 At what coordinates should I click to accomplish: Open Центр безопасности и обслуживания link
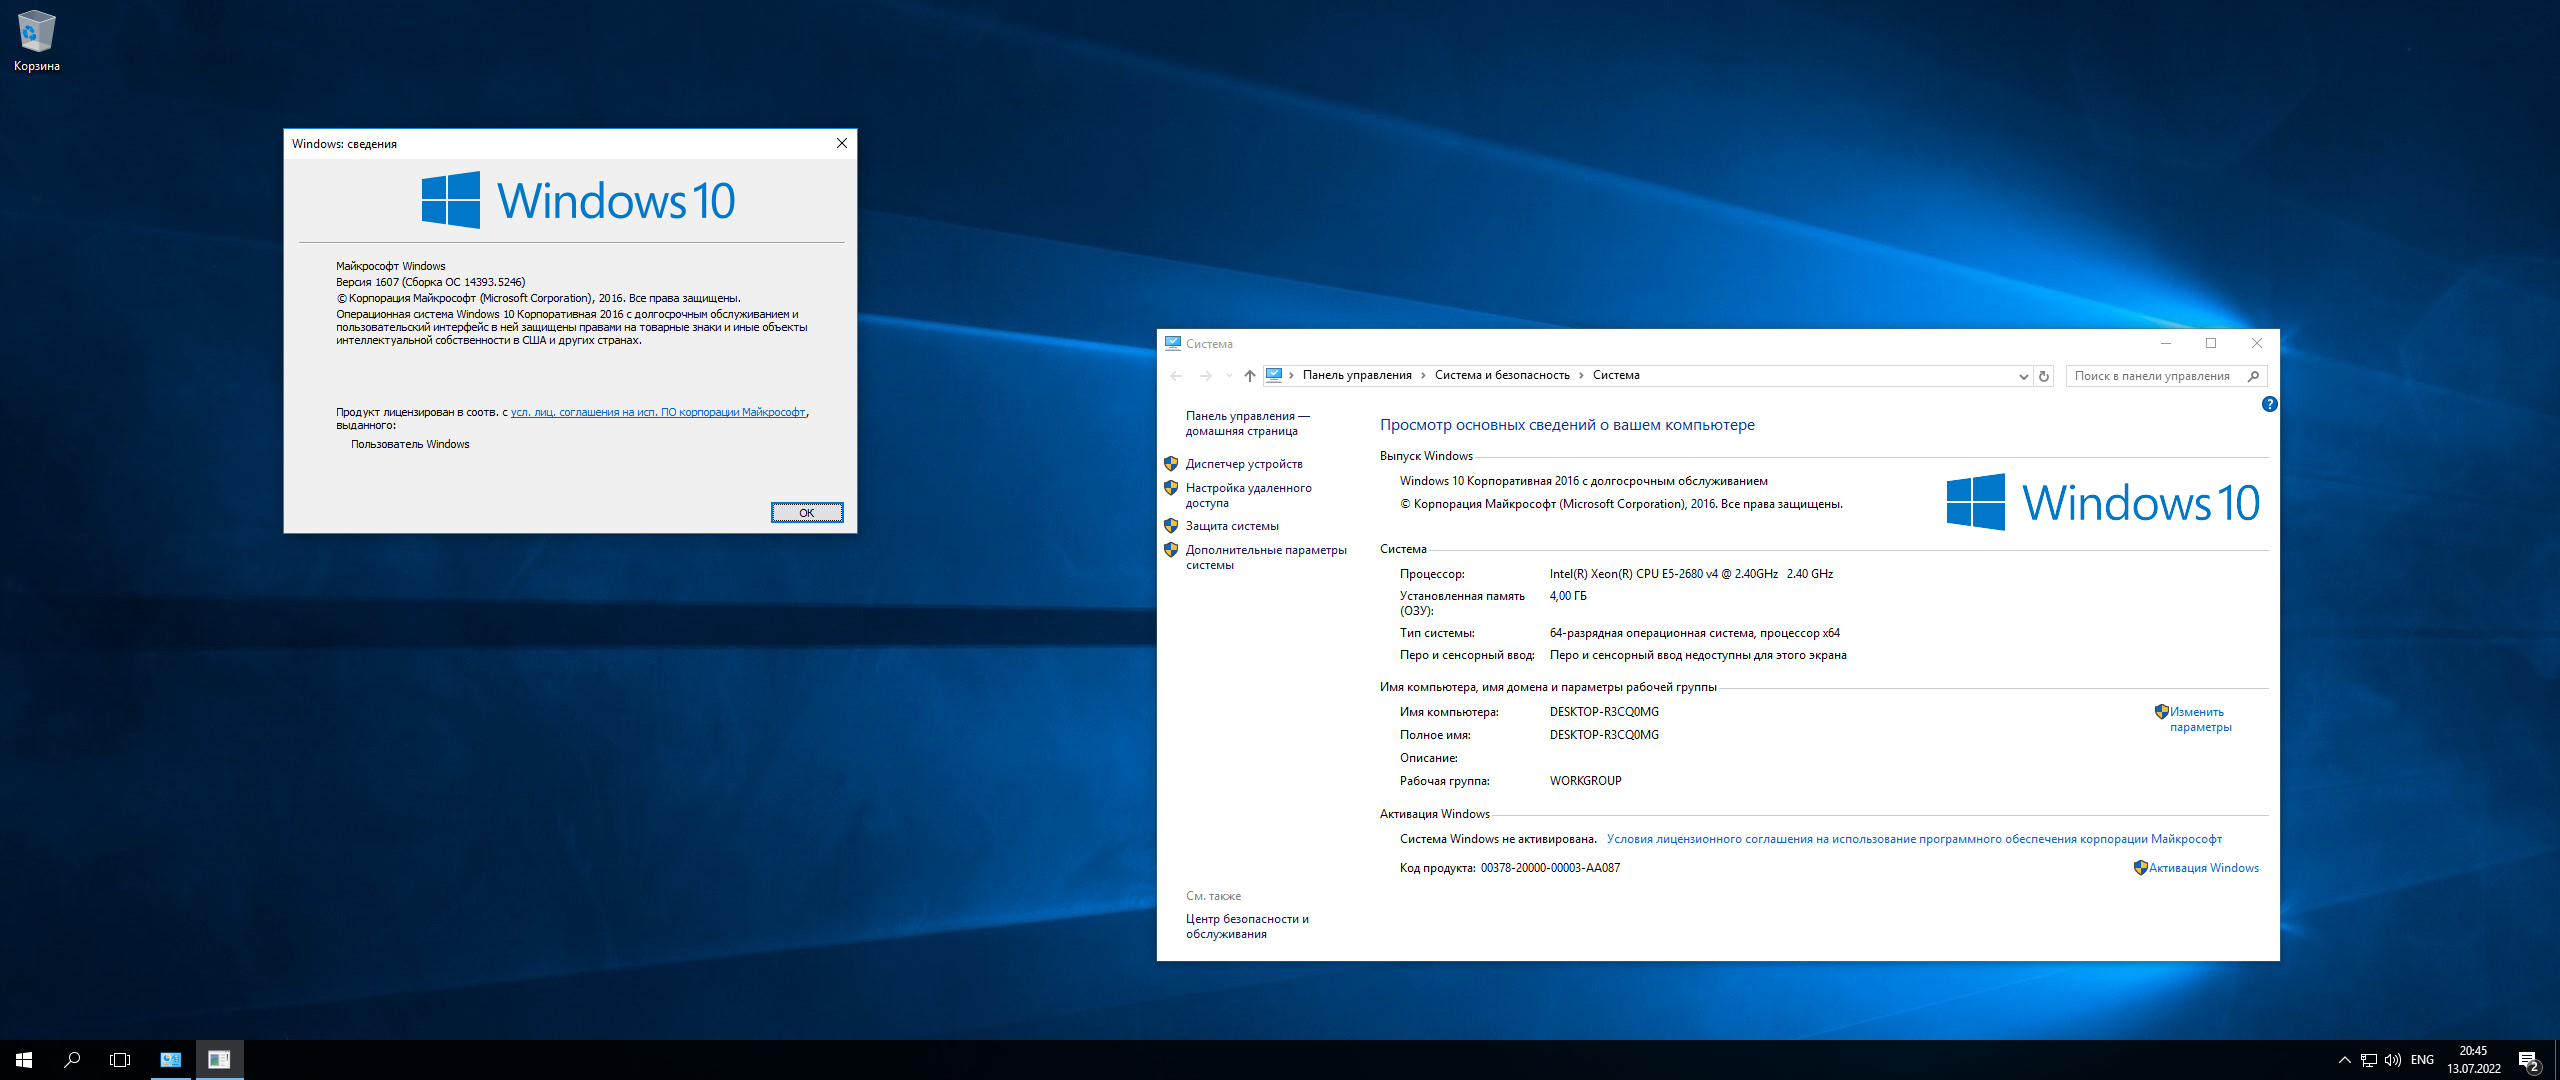point(1247,926)
